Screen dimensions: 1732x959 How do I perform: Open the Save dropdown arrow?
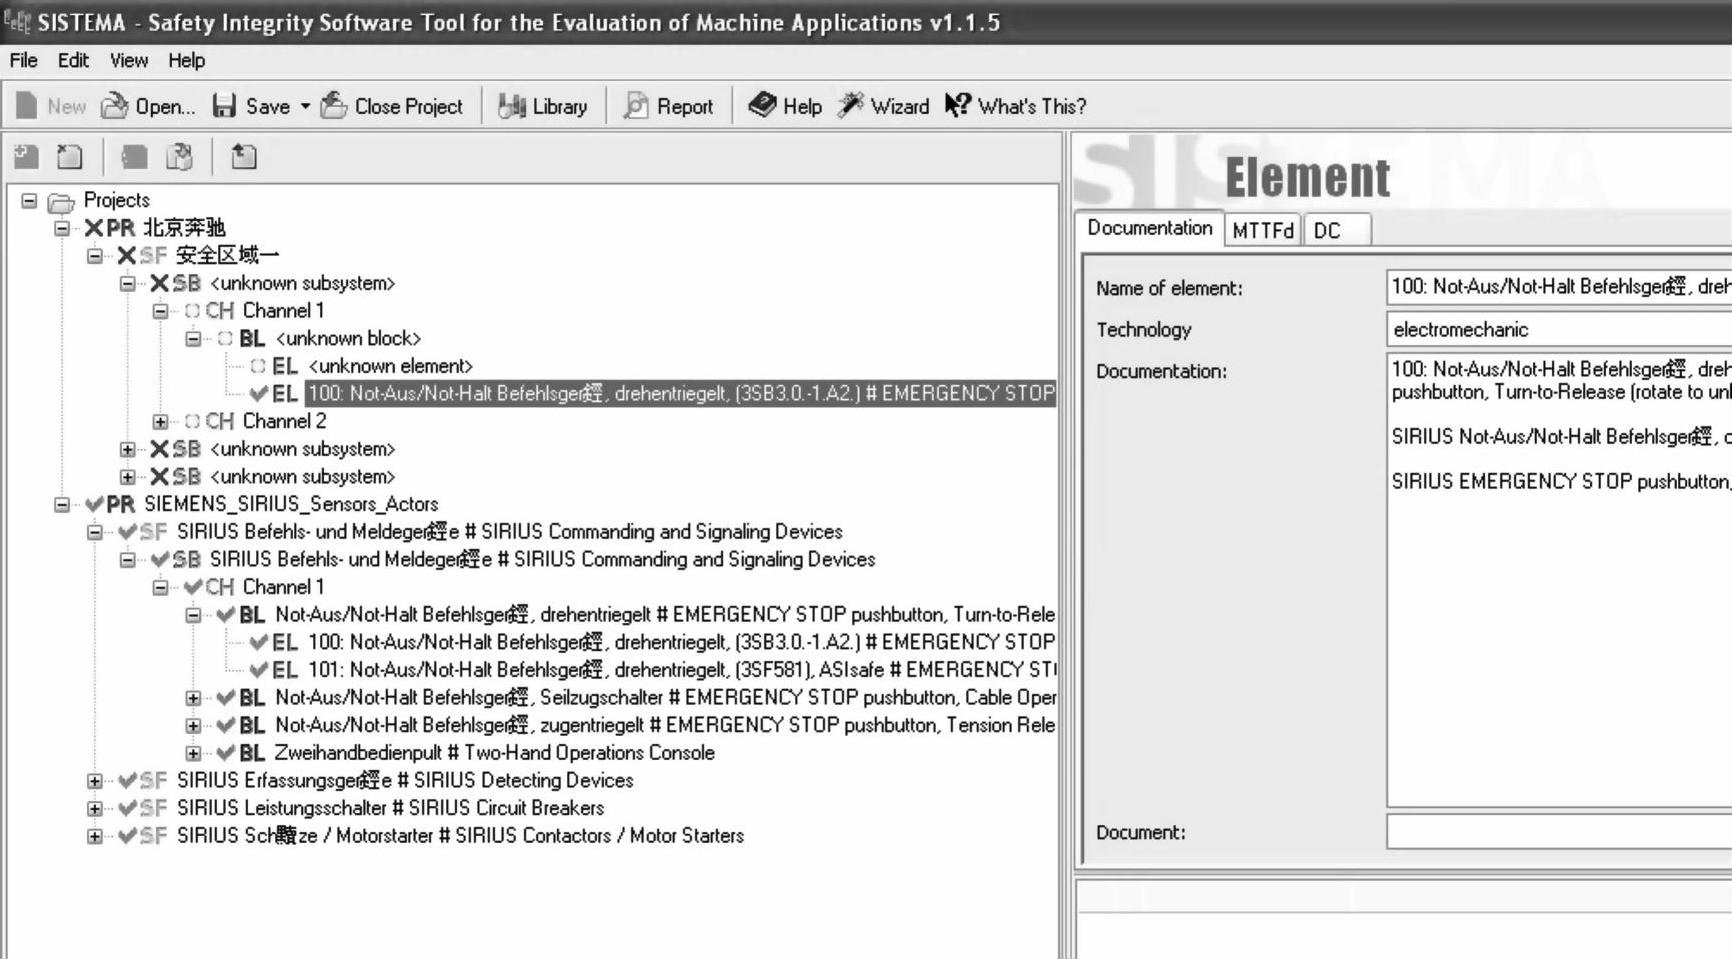(305, 106)
